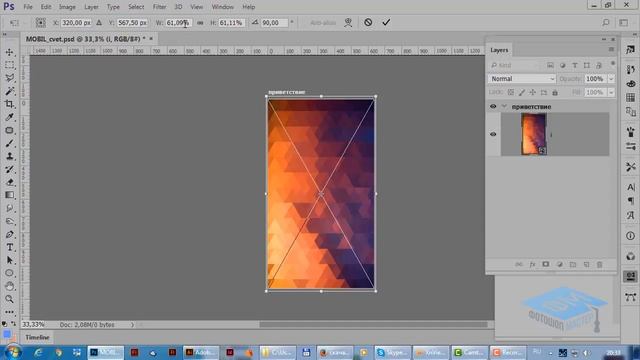Click Delete layer trash icon
The width and height of the screenshot is (640, 360).
[x=600, y=264]
